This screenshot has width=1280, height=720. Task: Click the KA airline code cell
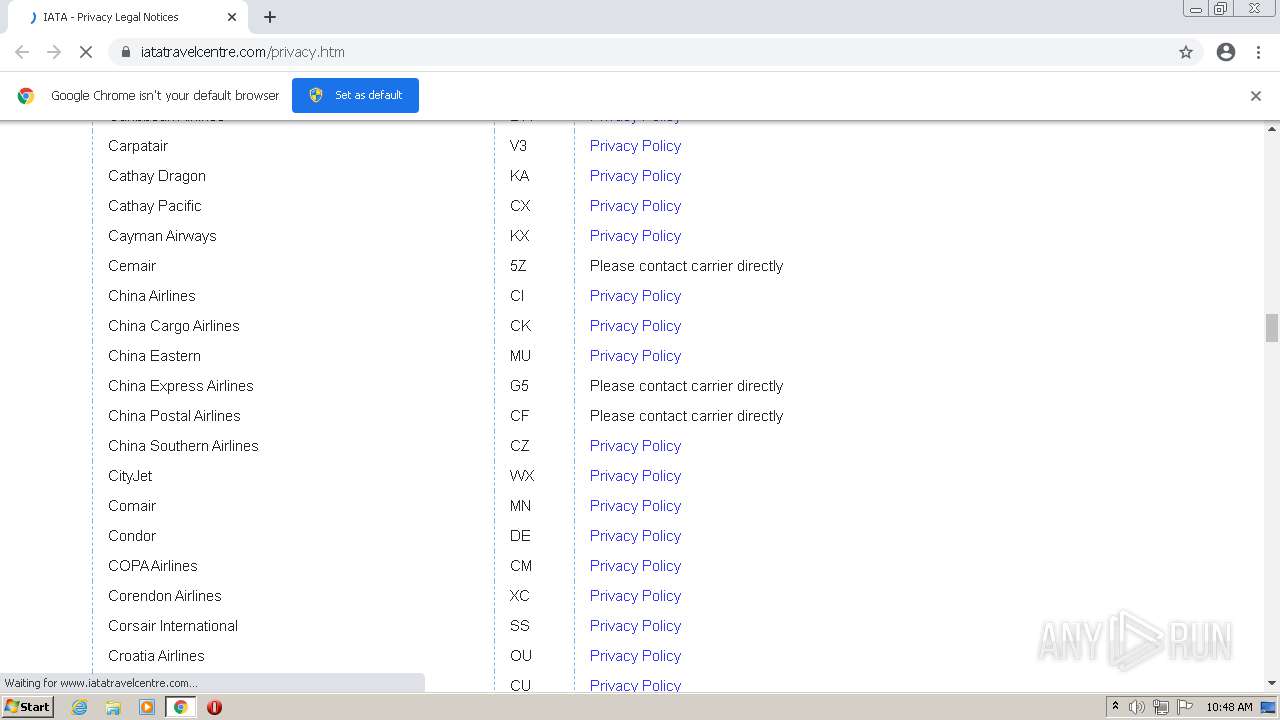[519, 176]
